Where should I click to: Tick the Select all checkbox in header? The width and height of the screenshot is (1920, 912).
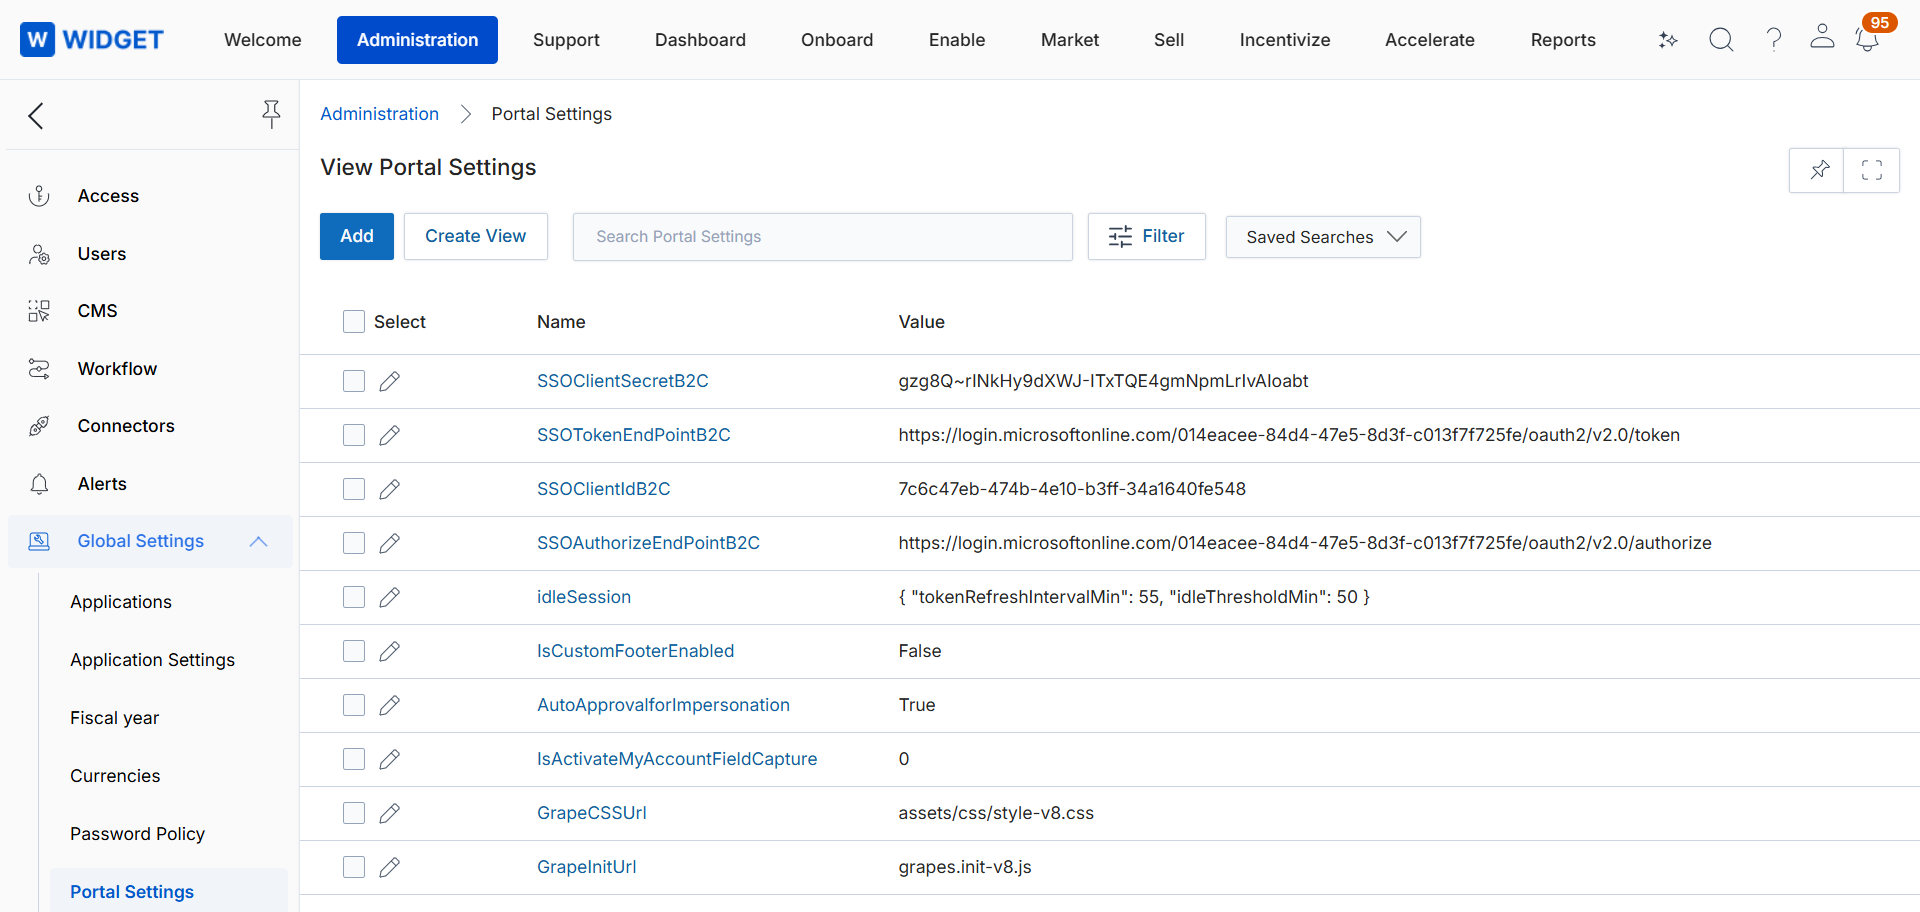[x=354, y=321]
